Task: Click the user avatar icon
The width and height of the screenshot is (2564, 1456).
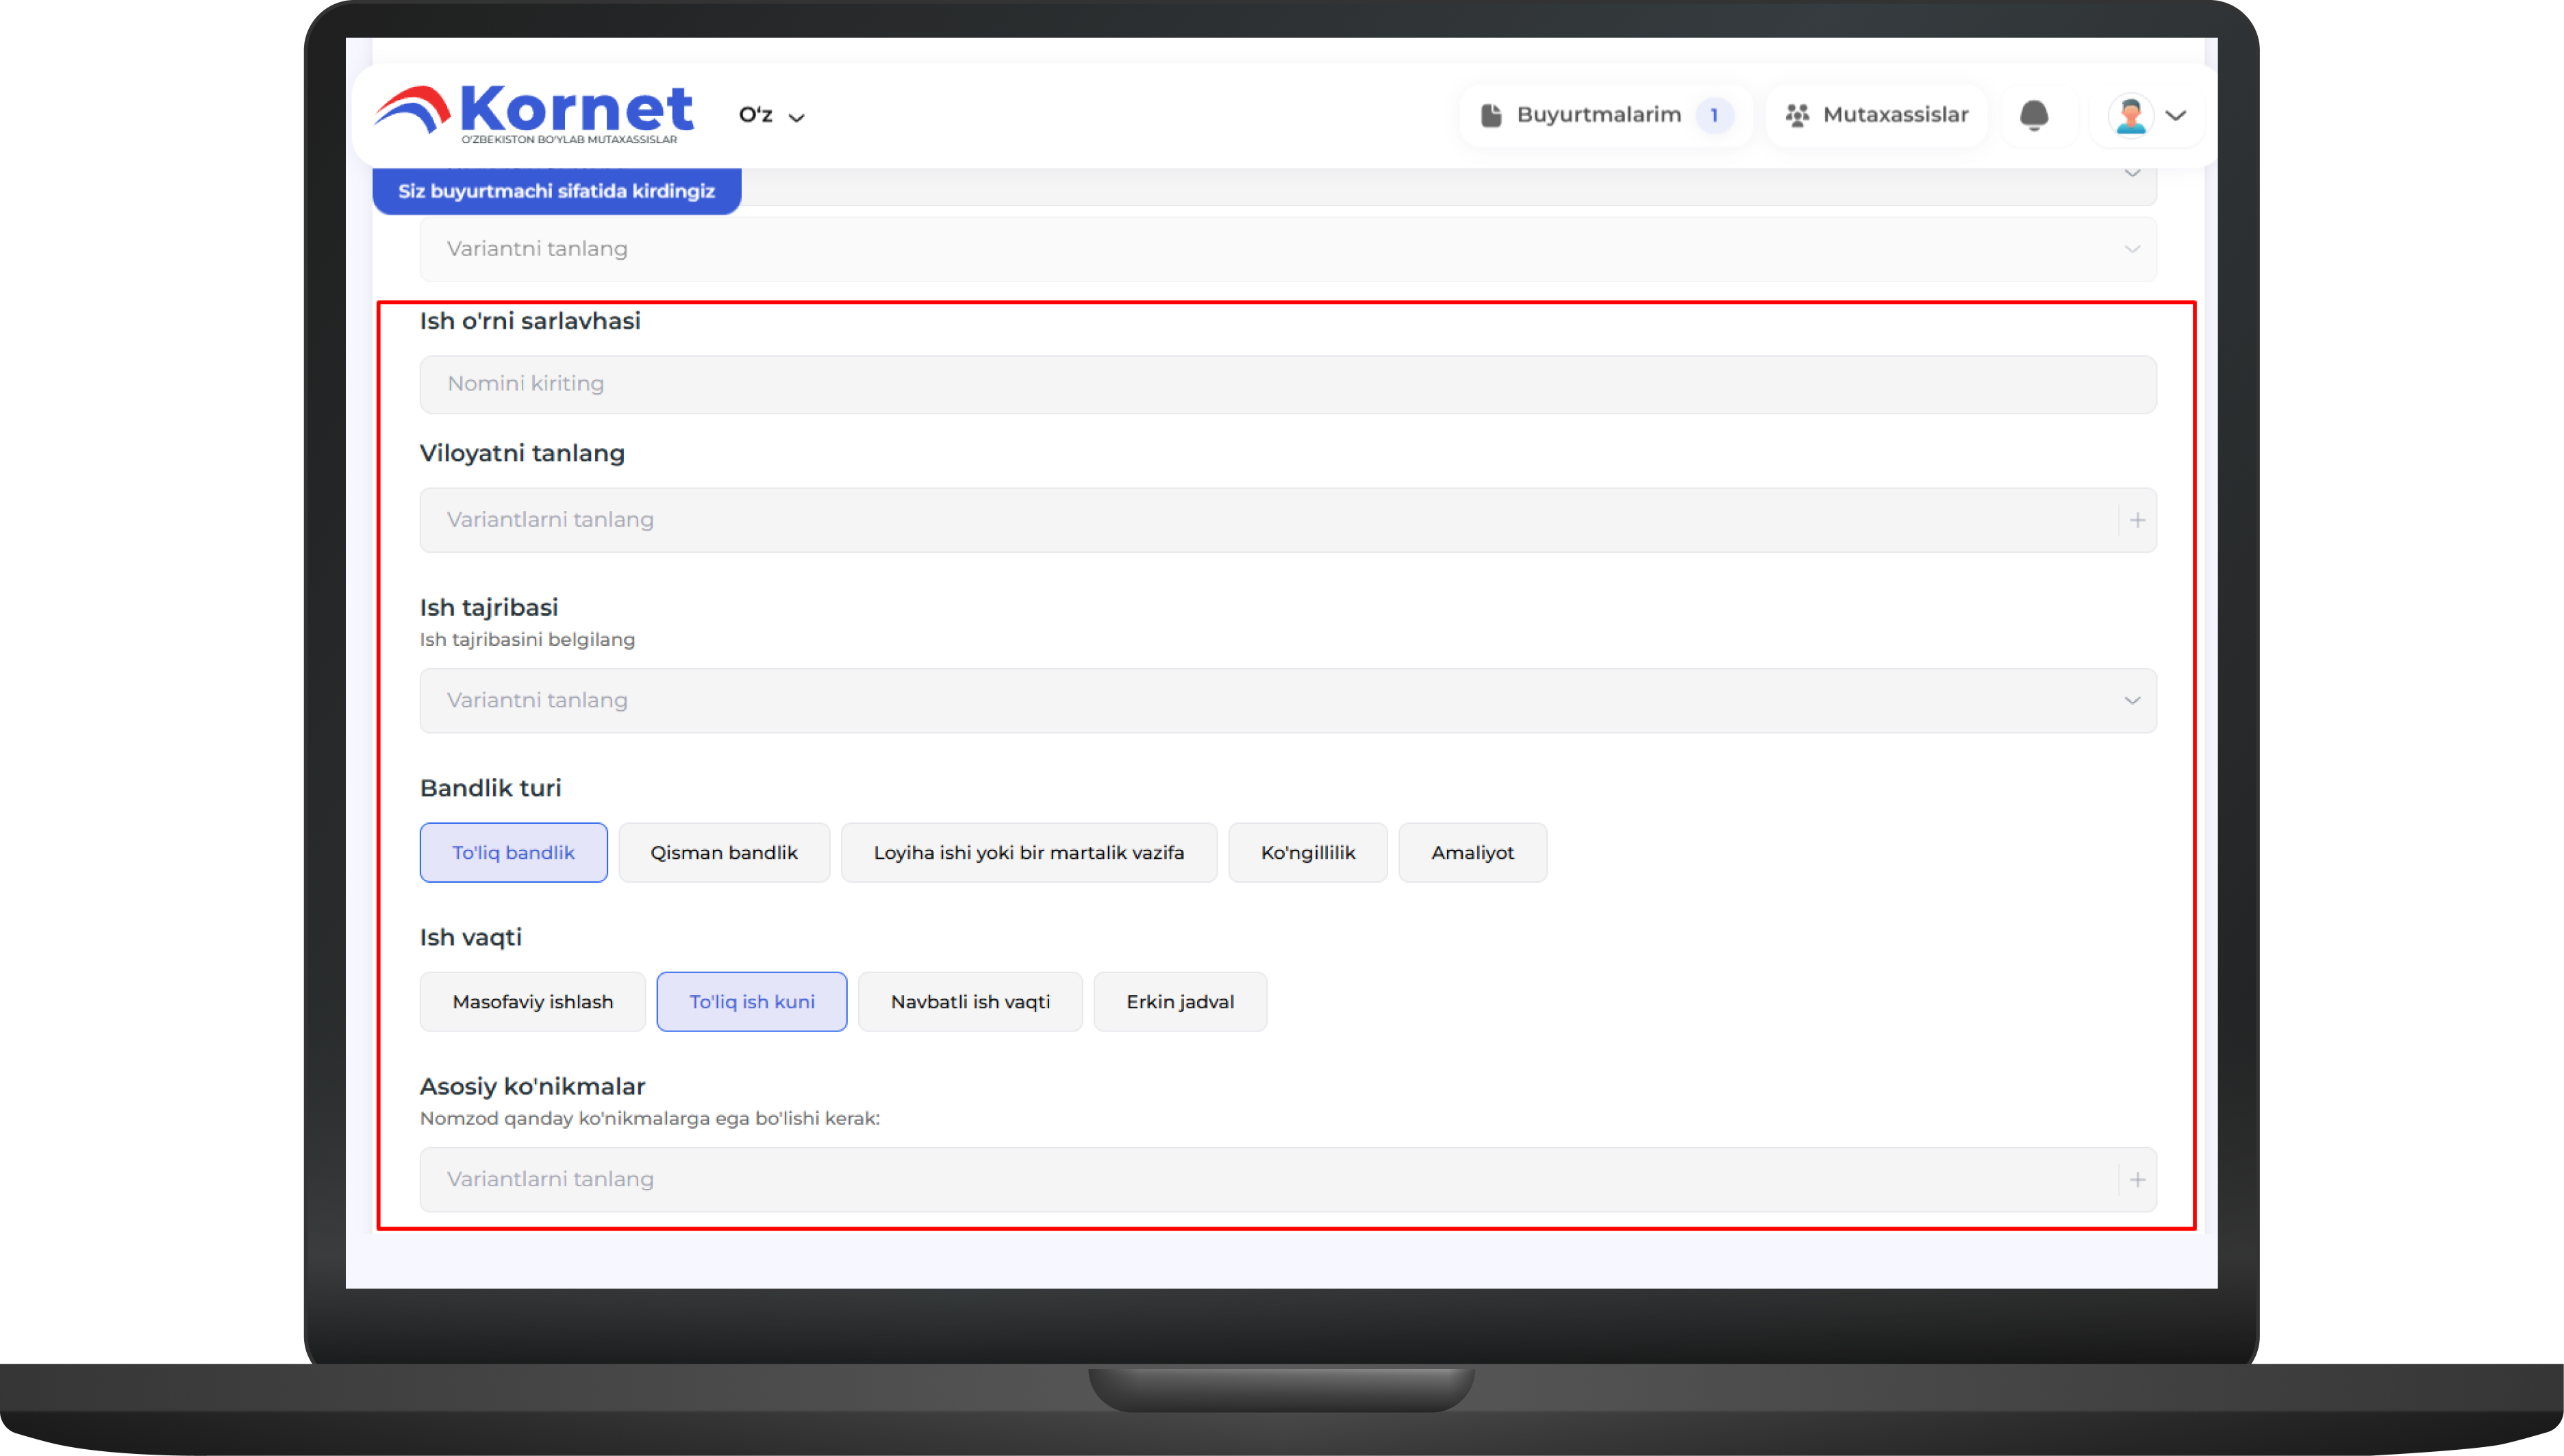Action: [x=2130, y=115]
